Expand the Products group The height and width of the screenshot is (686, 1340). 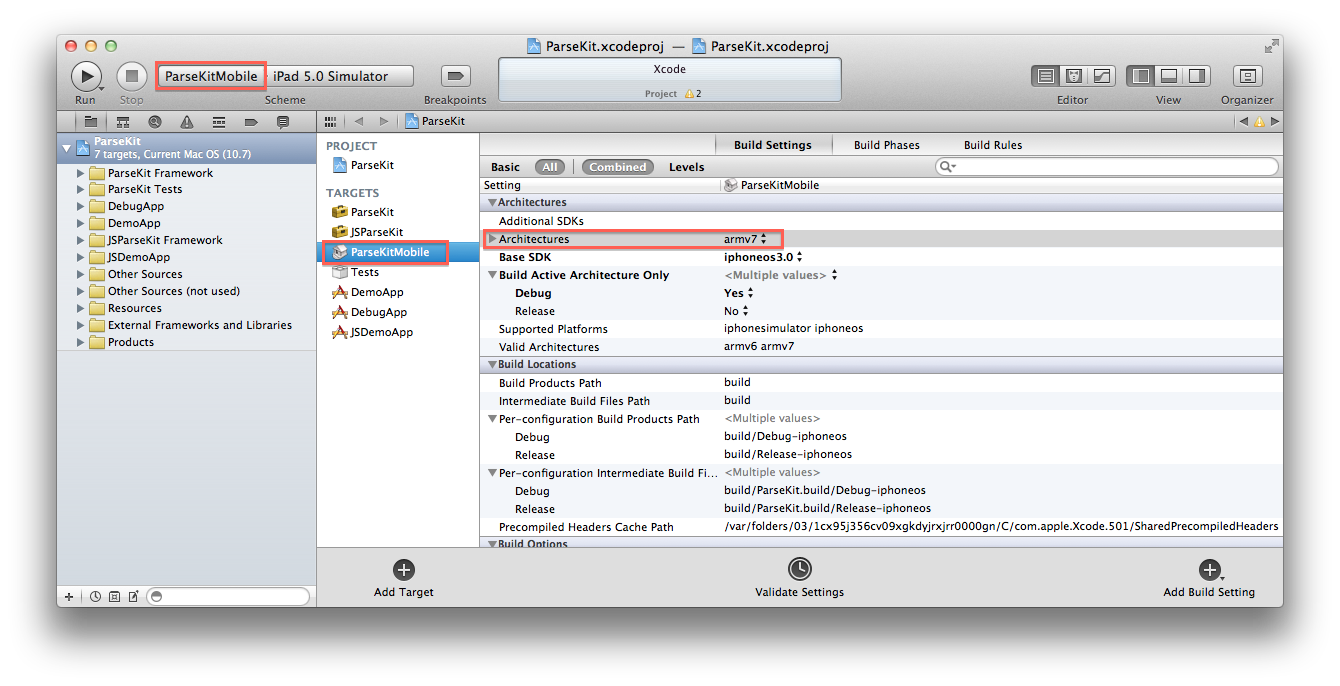81,342
